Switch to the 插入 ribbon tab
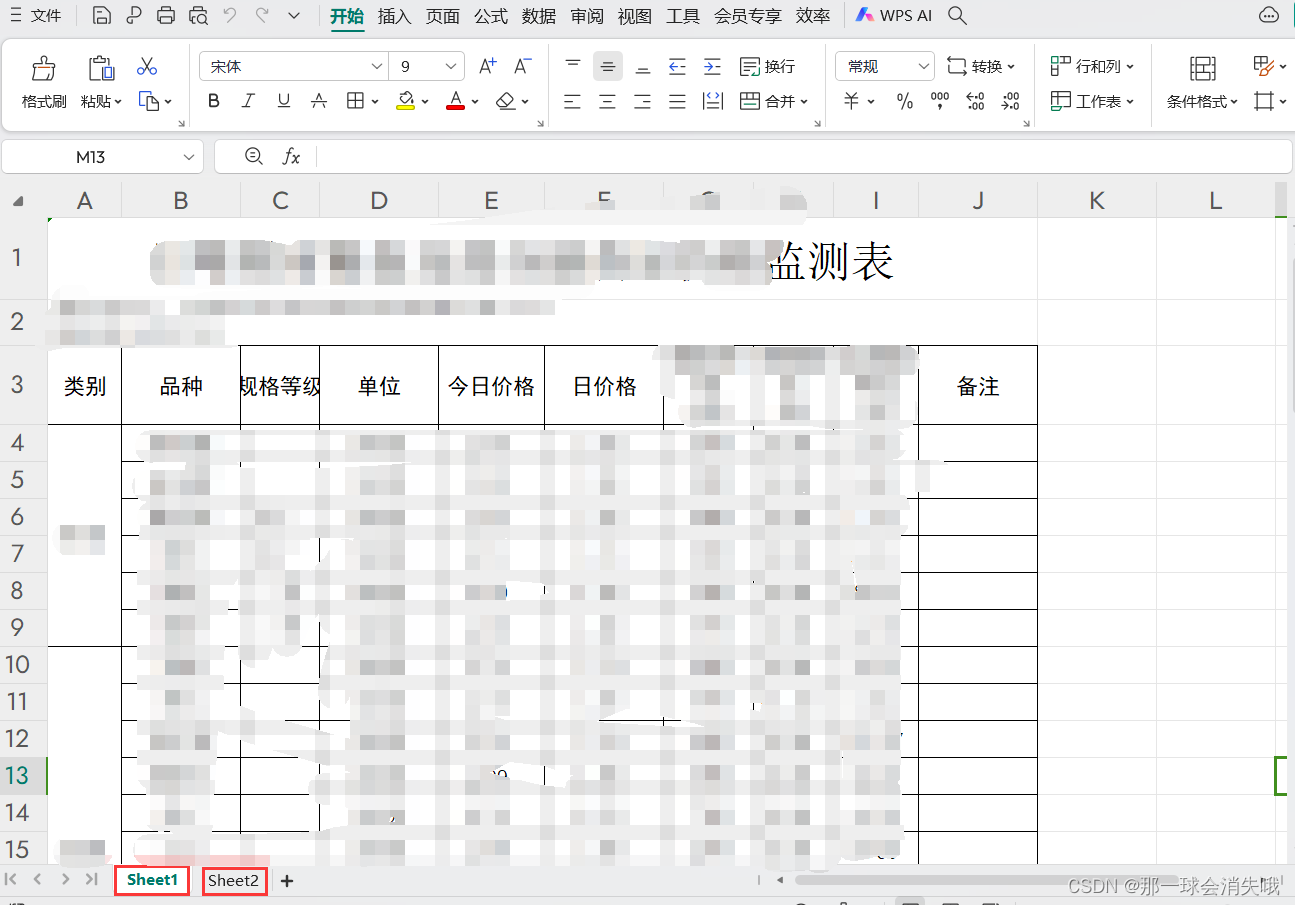The width and height of the screenshot is (1295, 905). (394, 16)
